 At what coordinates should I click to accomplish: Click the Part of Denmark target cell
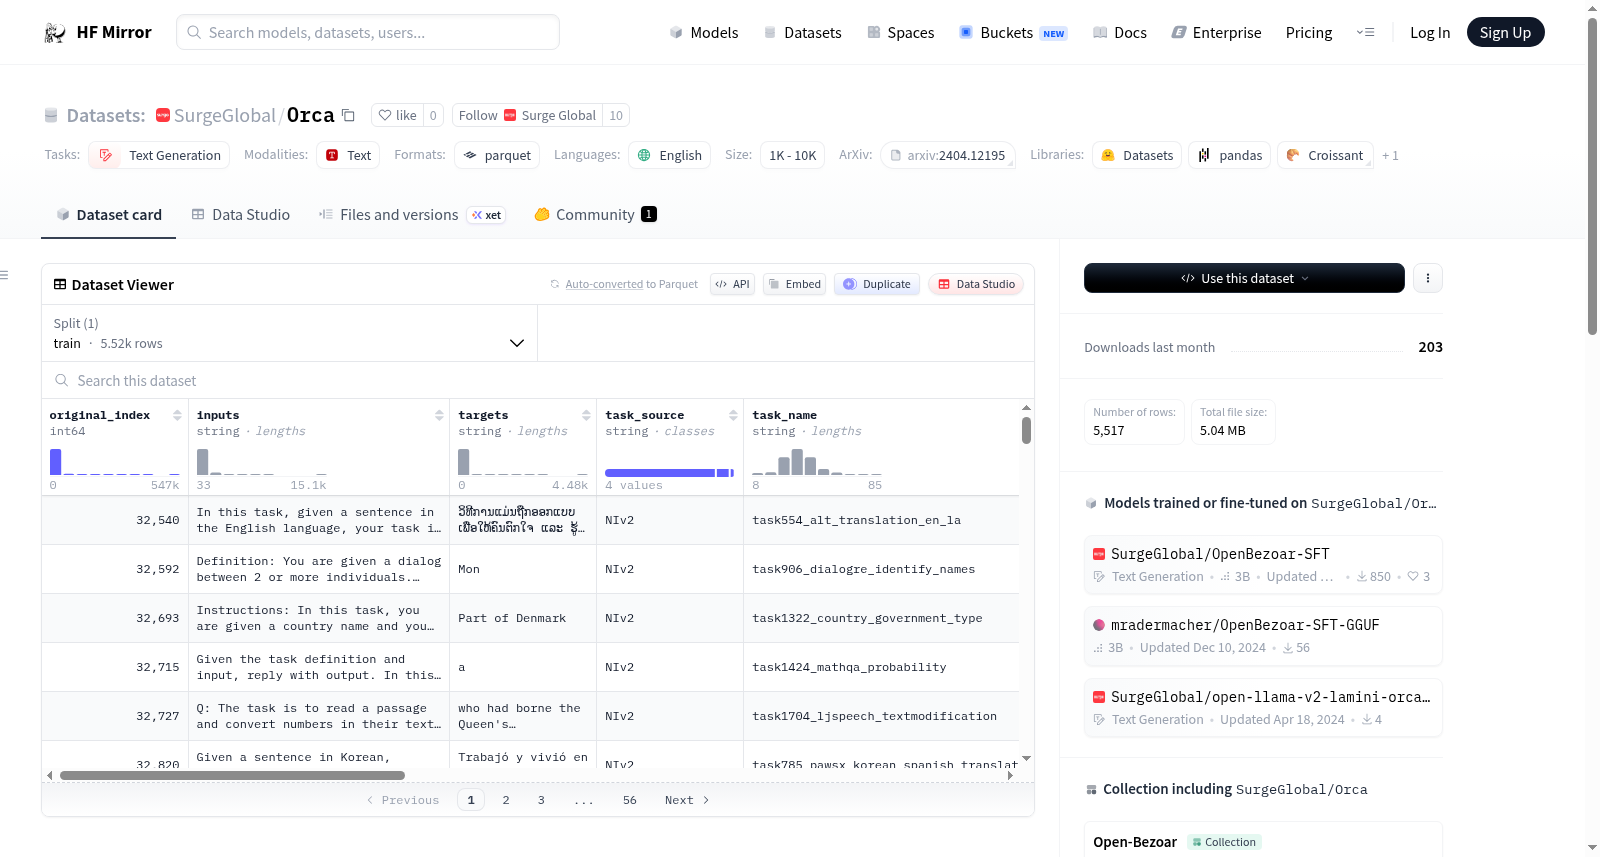pos(523,618)
